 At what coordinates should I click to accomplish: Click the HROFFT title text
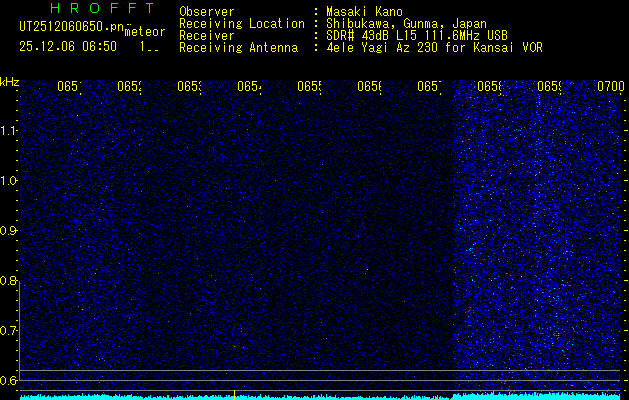pos(103,8)
